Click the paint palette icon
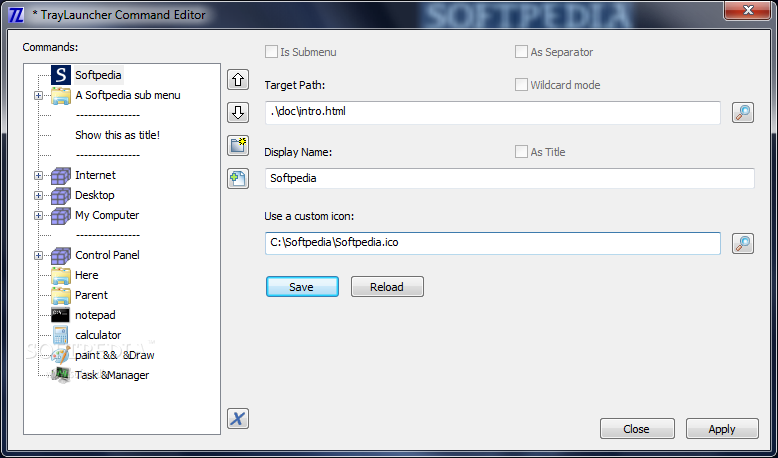This screenshot has height=458, width=778. click(x=61, y=355)
